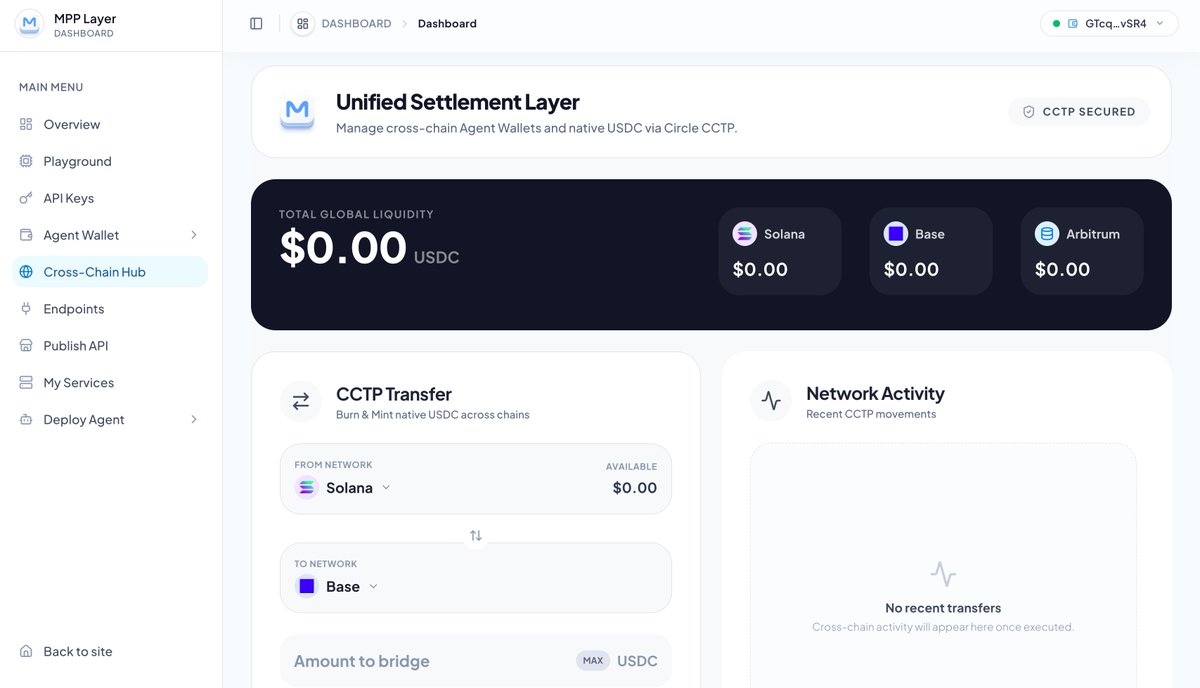The image size is (1200, 688).
Task: Open Overview in the main menu
Action: tap(110, 124)
